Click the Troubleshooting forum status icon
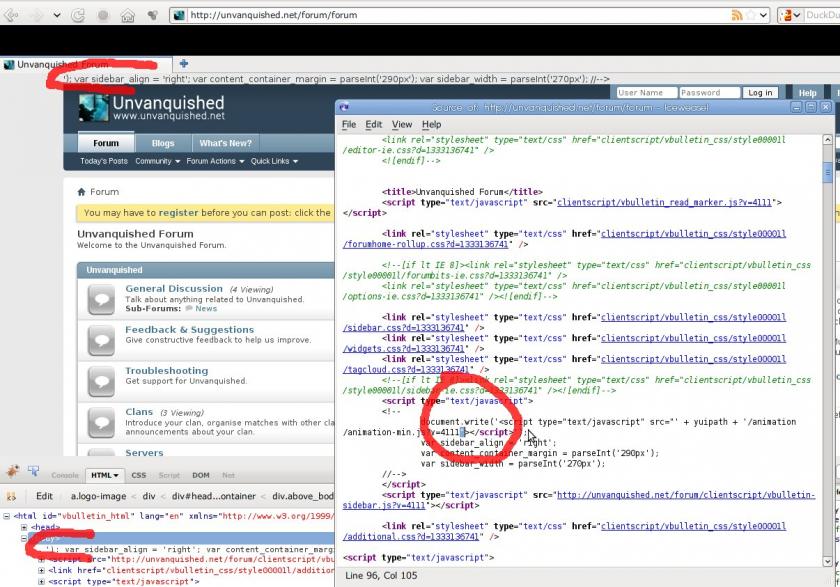 101,380
